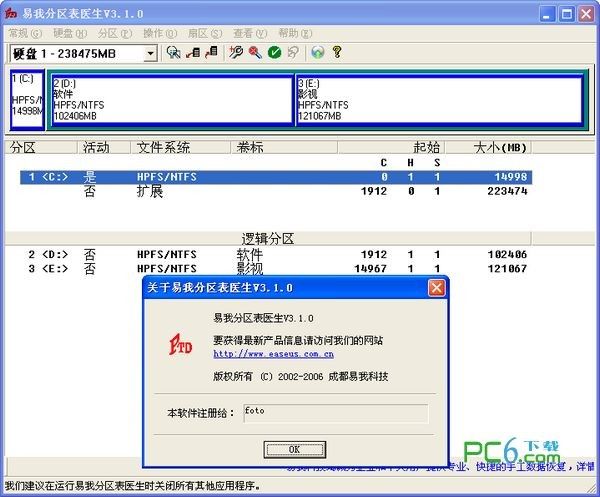Screen dimensions: 600x497
Task: Click the red-cross magnifier icon
Action: [x=255, y=52]
